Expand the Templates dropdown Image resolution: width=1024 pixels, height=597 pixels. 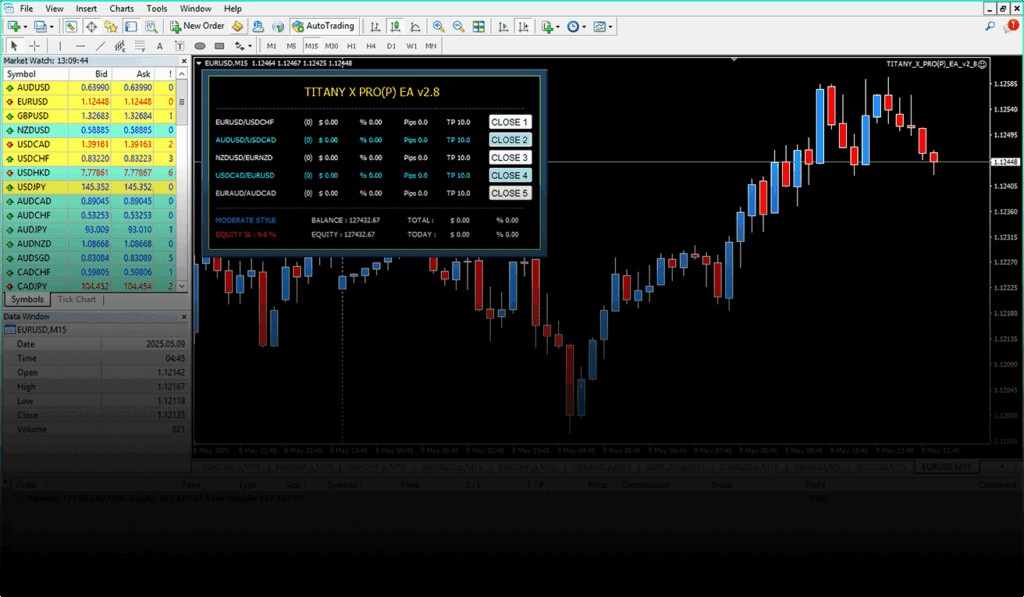(x=610, y=27)
